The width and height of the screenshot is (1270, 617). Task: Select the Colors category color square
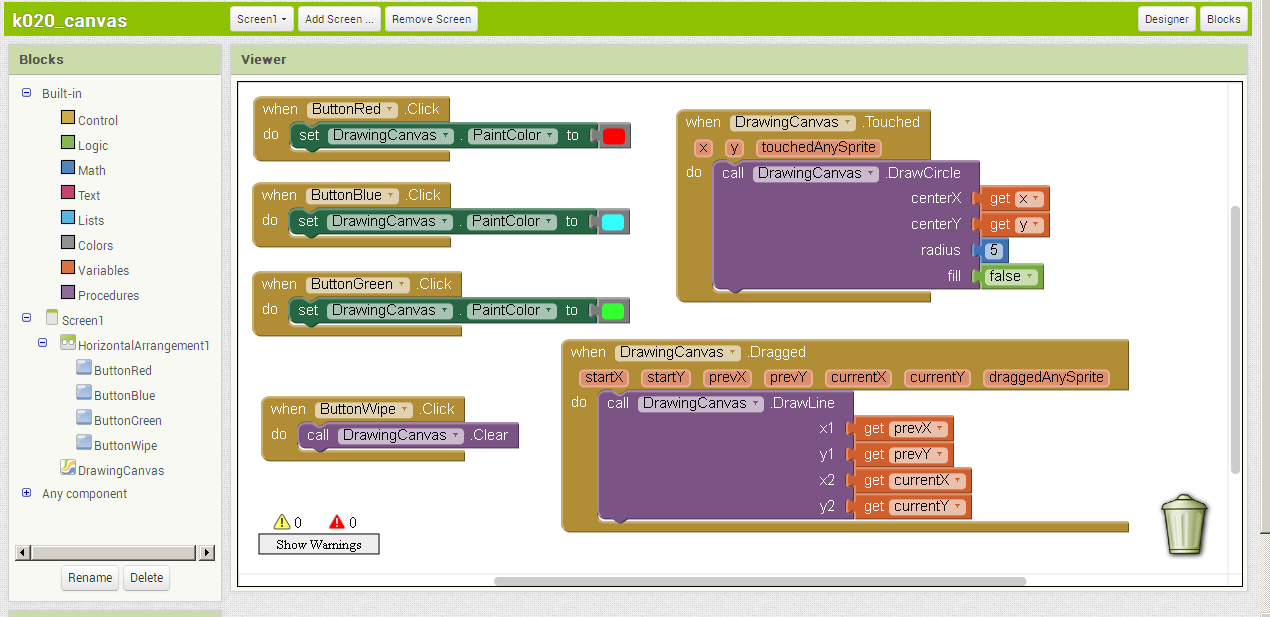pyautogui.click(x=68, y=244)
